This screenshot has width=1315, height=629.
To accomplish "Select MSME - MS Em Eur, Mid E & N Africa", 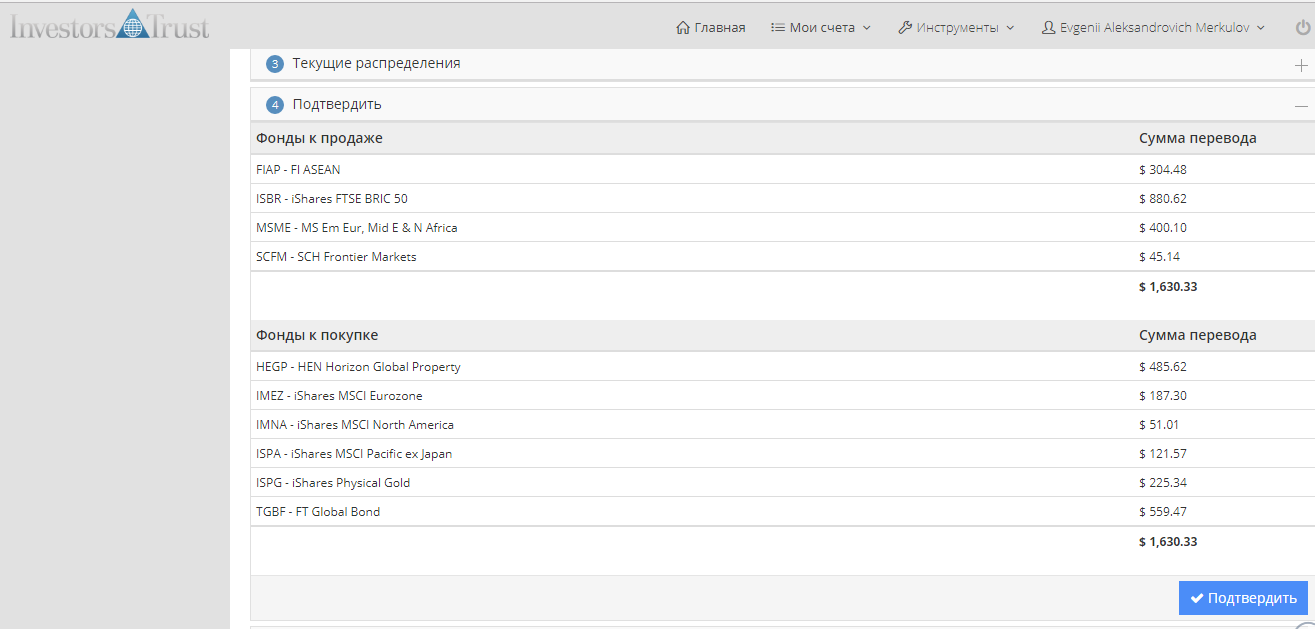I will coord(782,227).
